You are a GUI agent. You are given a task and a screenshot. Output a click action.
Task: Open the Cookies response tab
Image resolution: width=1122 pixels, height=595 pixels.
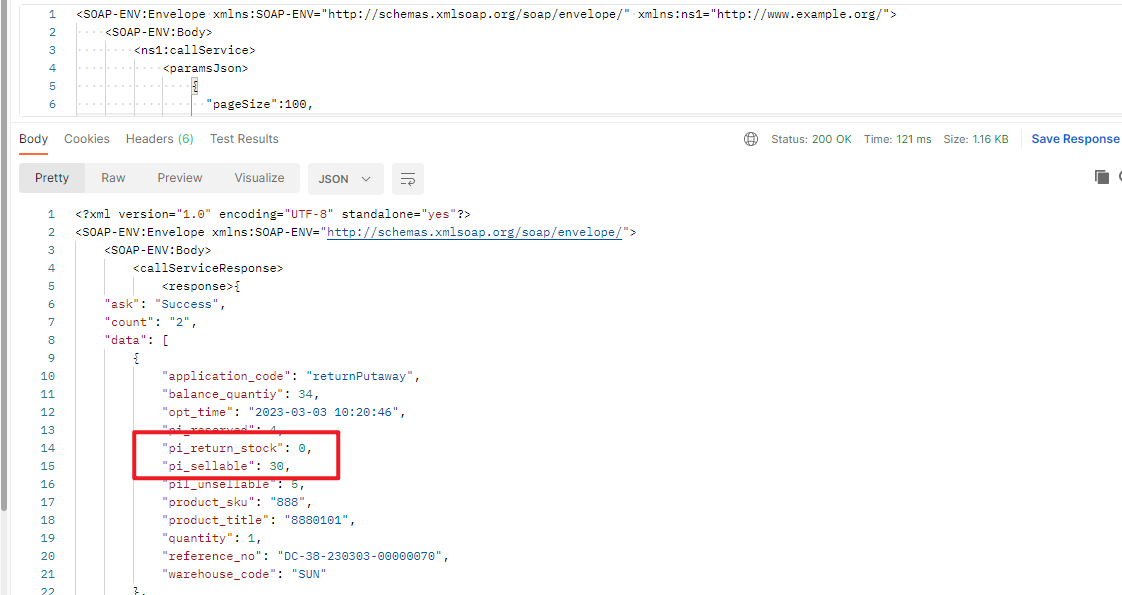87,139
